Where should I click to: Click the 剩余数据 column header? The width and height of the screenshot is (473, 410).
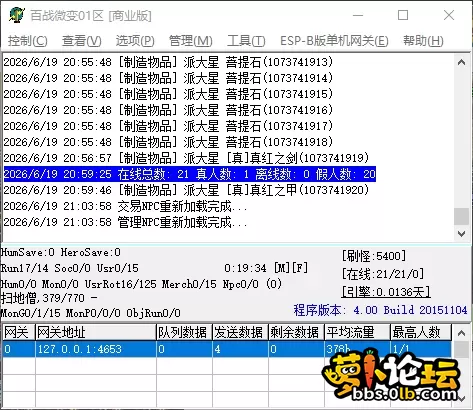coord(296,332)
